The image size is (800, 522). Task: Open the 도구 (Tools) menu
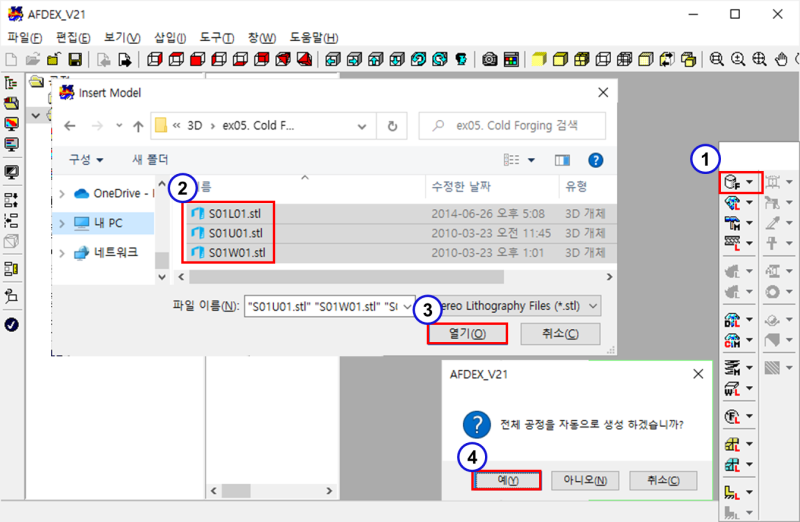(x=216, y=37)
